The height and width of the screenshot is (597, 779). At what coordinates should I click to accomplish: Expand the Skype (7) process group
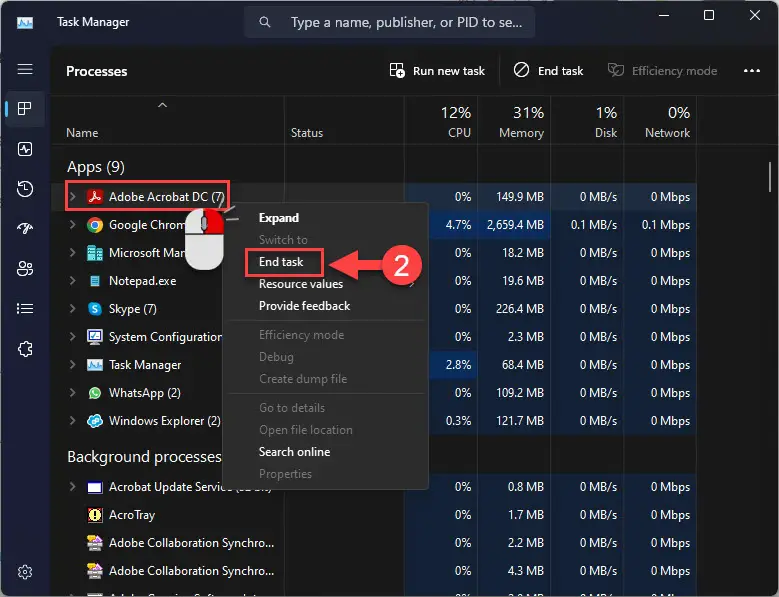click(x=73, y=309)
